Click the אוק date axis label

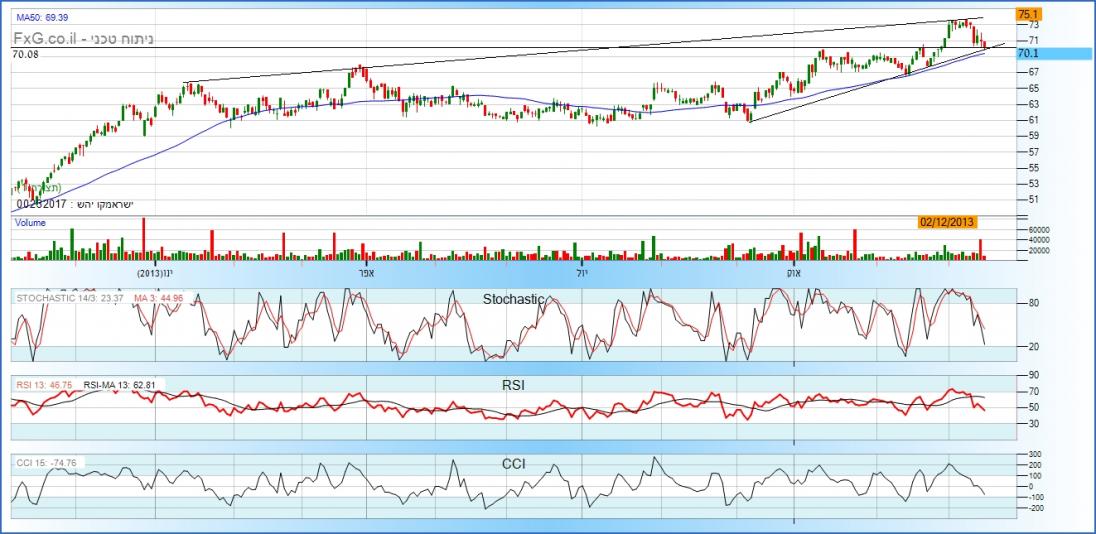coord(794,272)
